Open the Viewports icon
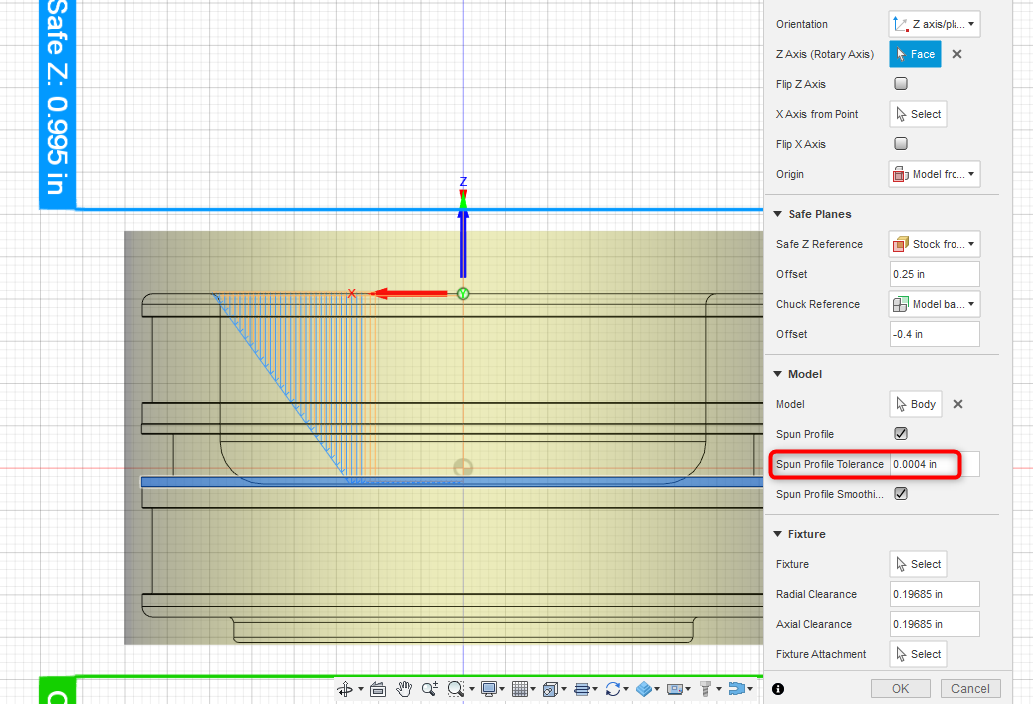1033x704 pixels. tap(552, 688)
